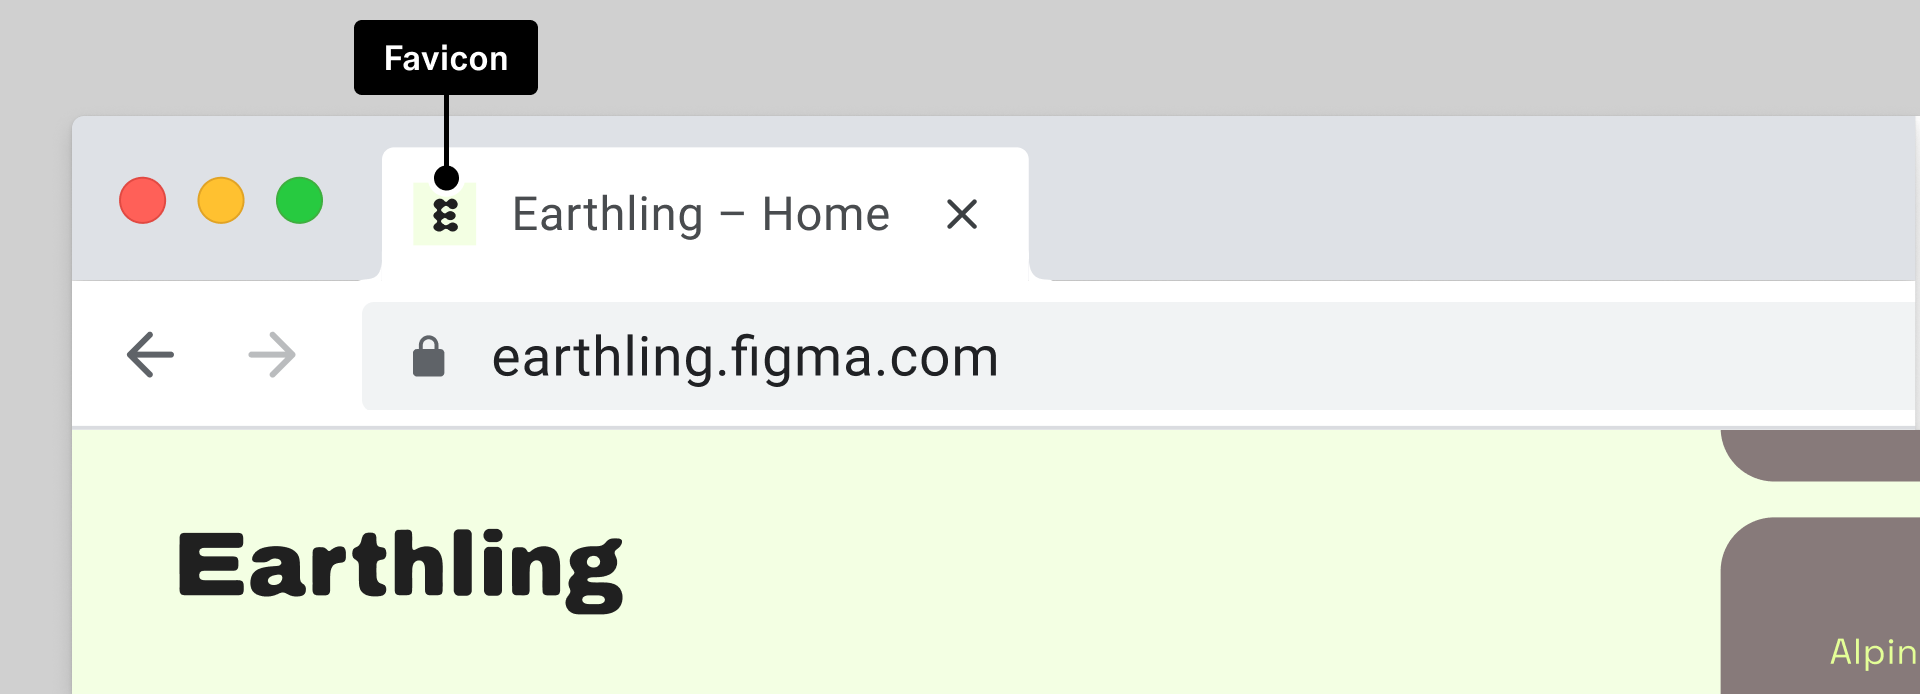
Task: Click the "Alpin" text on the brown card
Action: pos(1872,652)
